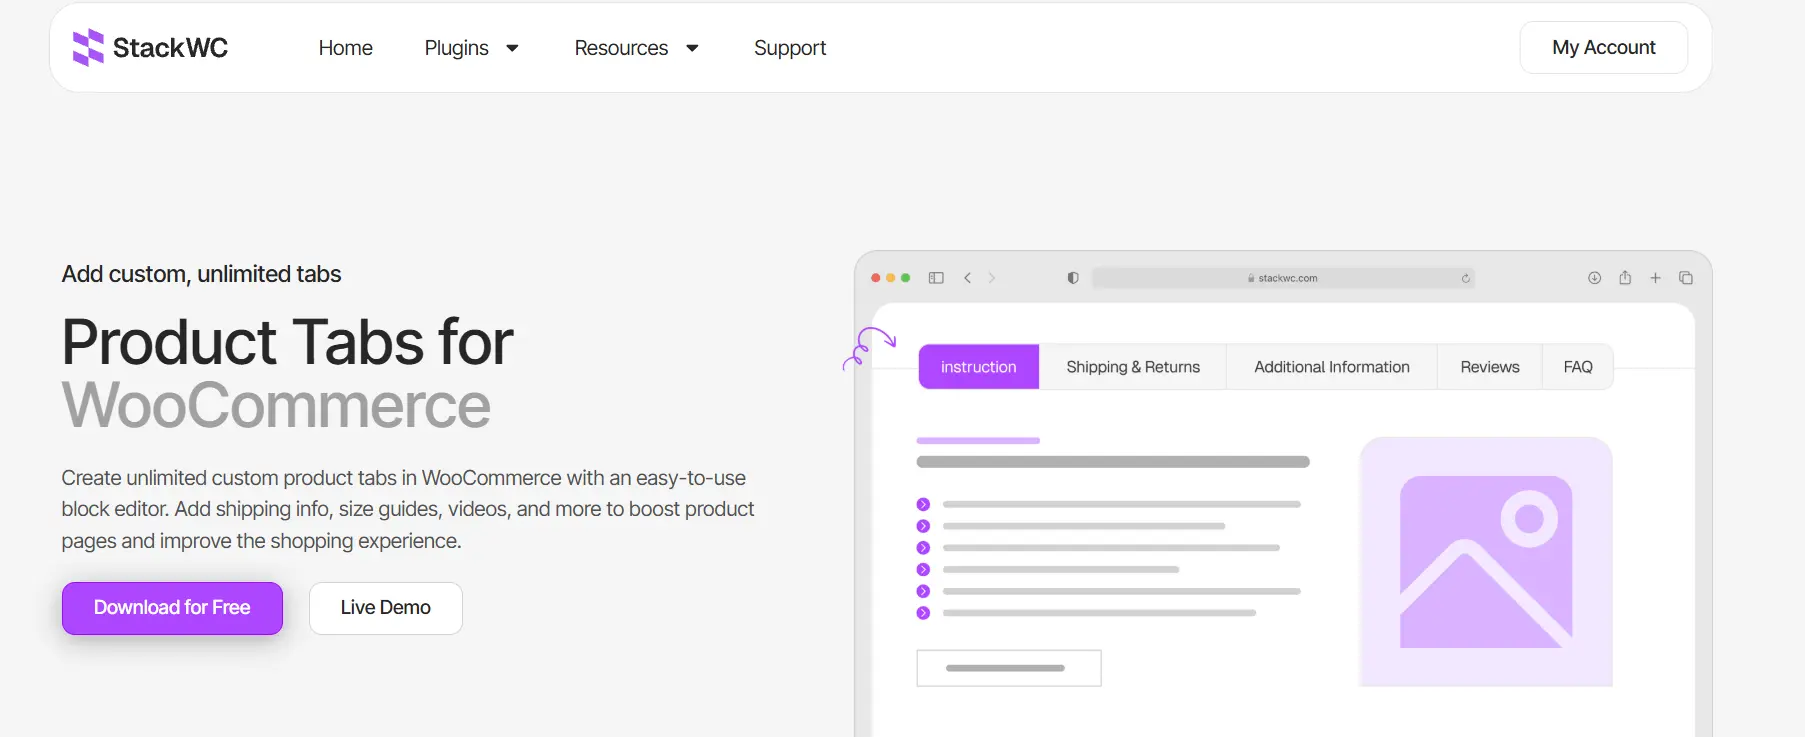Click the red close dot in mockup
The height and width of the screenshot is (737, 1805).
(x=876, y=278)
